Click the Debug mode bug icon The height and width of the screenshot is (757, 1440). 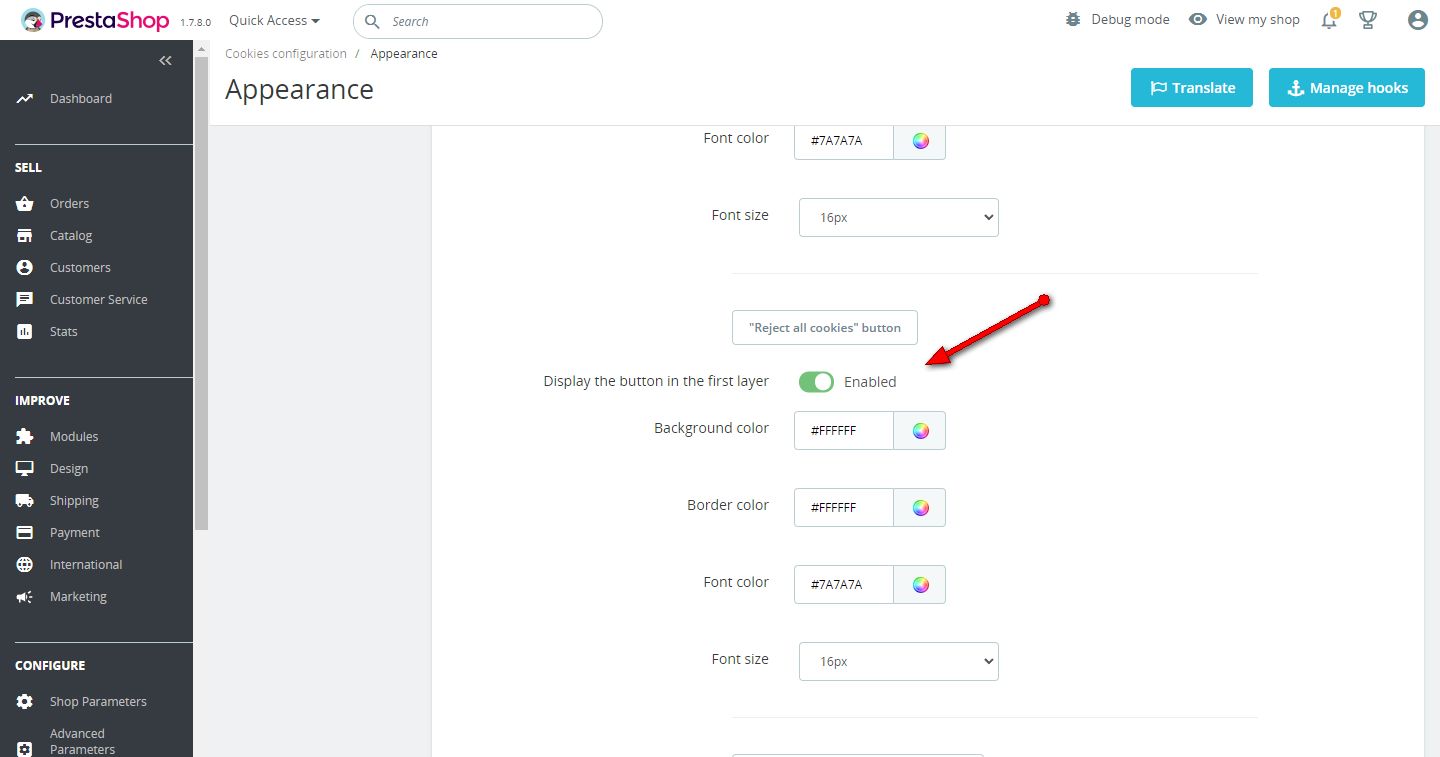1074,20
